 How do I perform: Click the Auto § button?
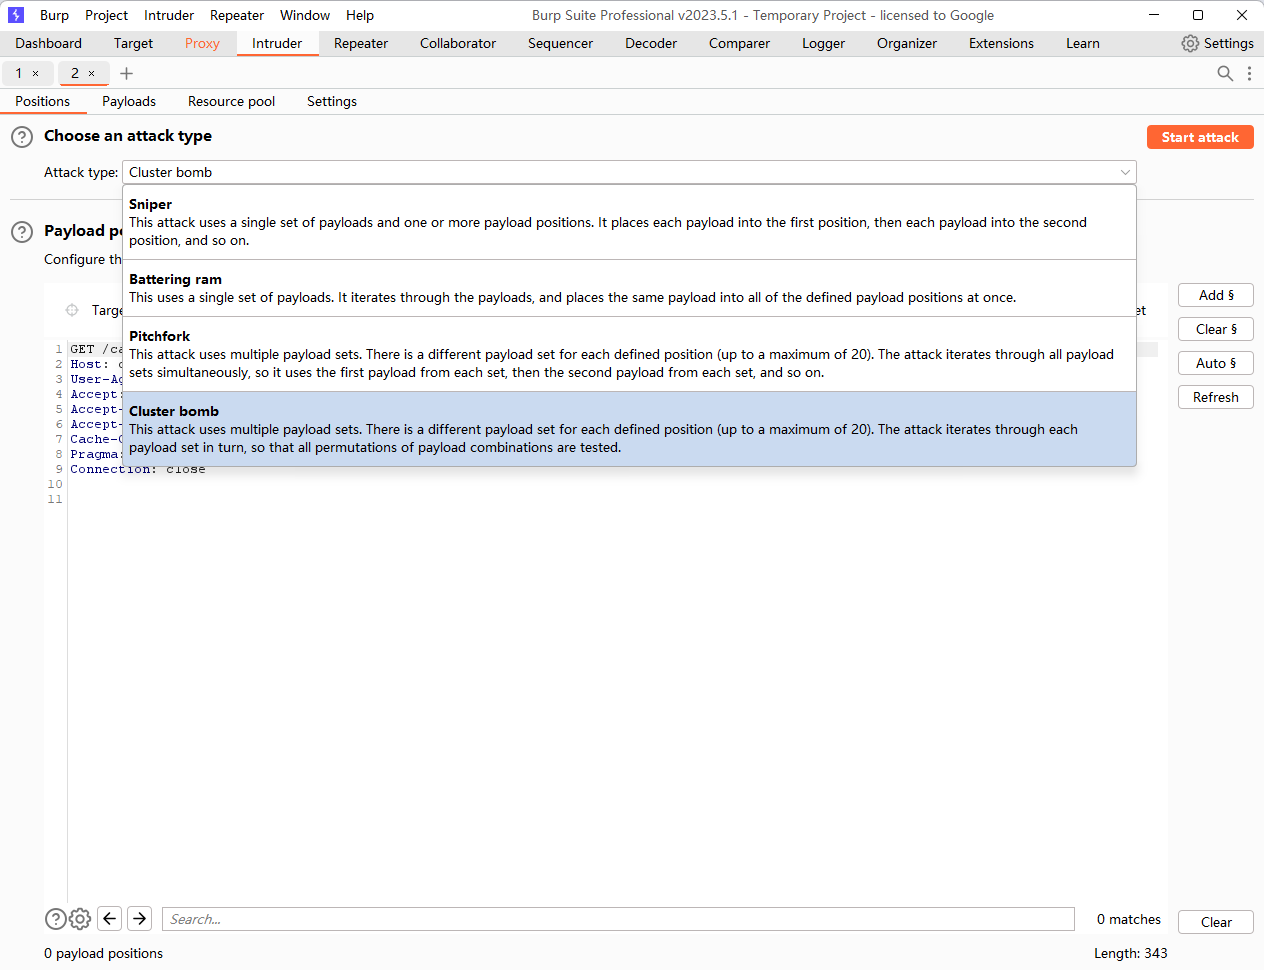1215,363
